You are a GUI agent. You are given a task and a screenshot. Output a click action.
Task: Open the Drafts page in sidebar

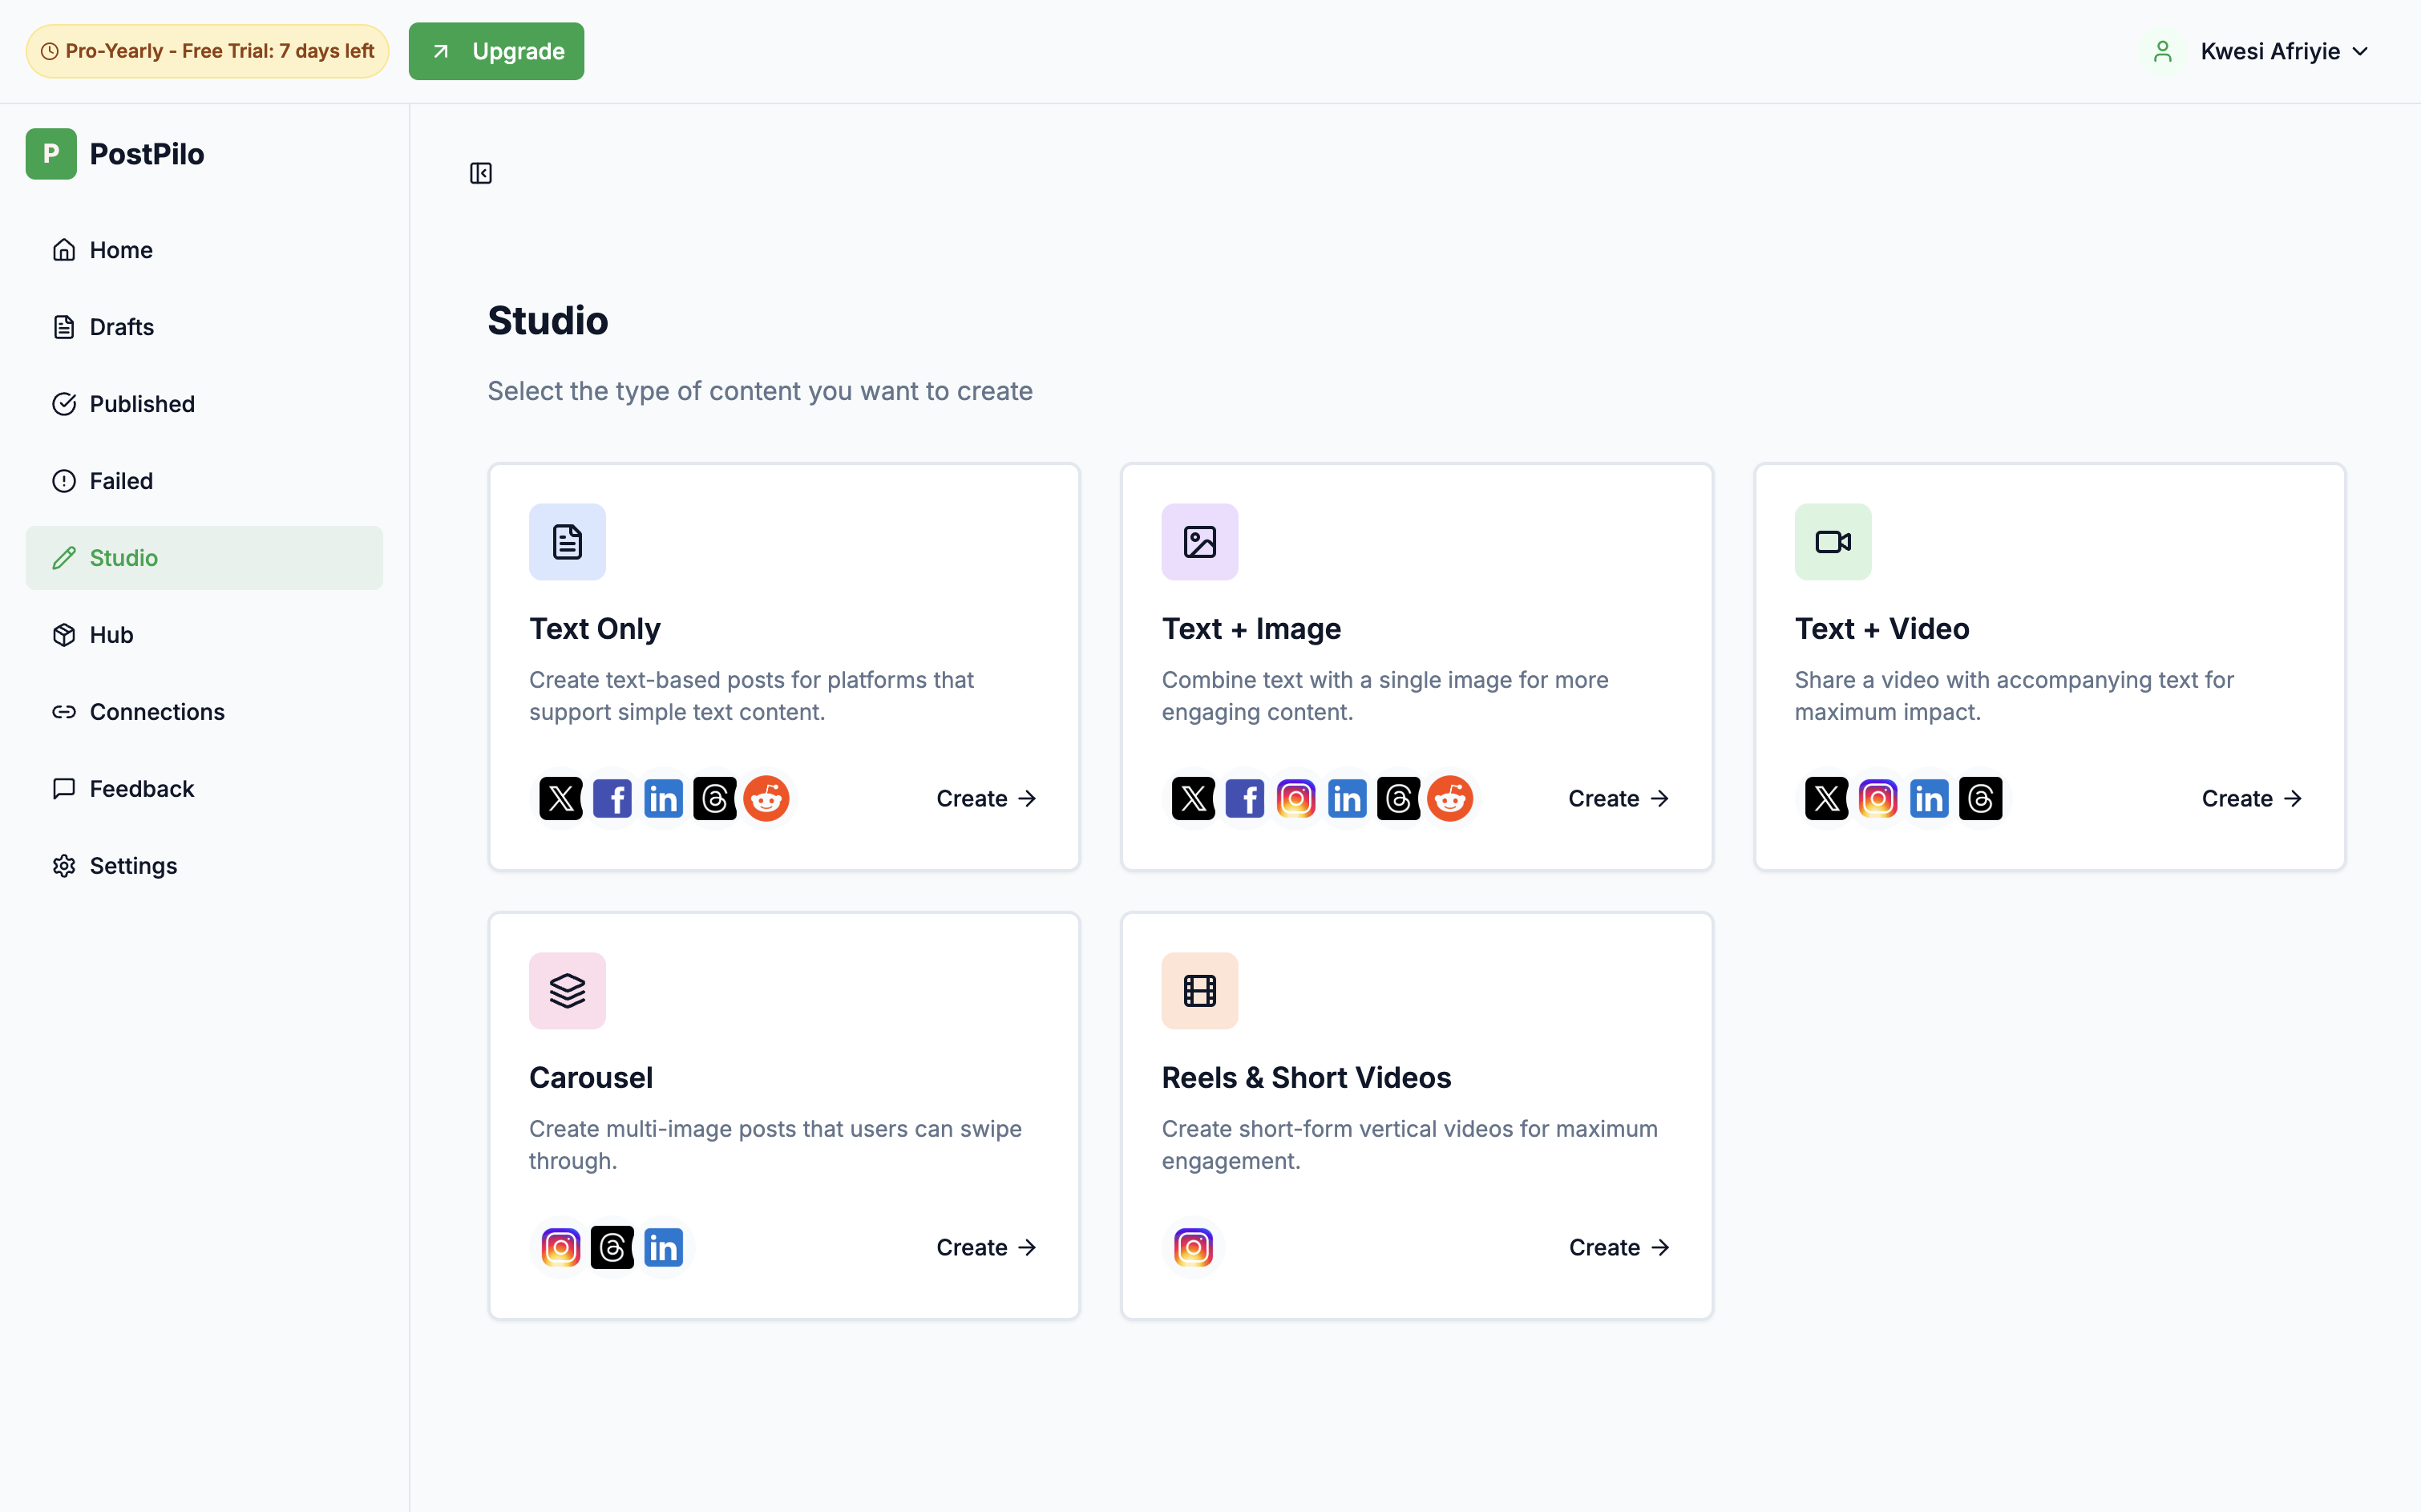(121, 327)
